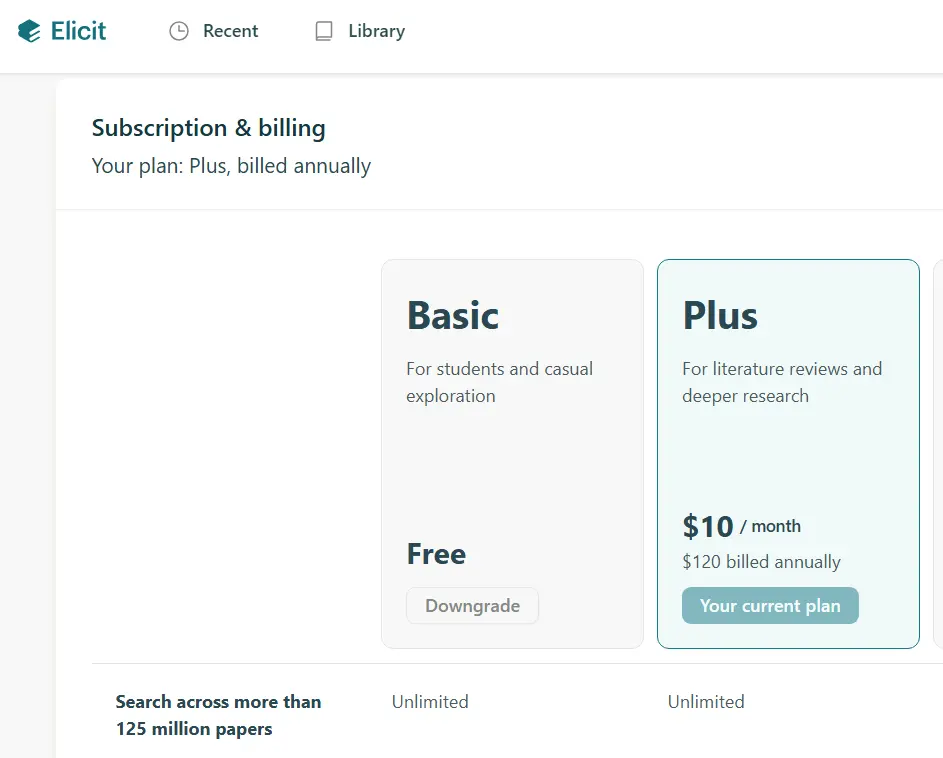Open the Recent menu item
943x758 pixels.
(x=213, y=31)
